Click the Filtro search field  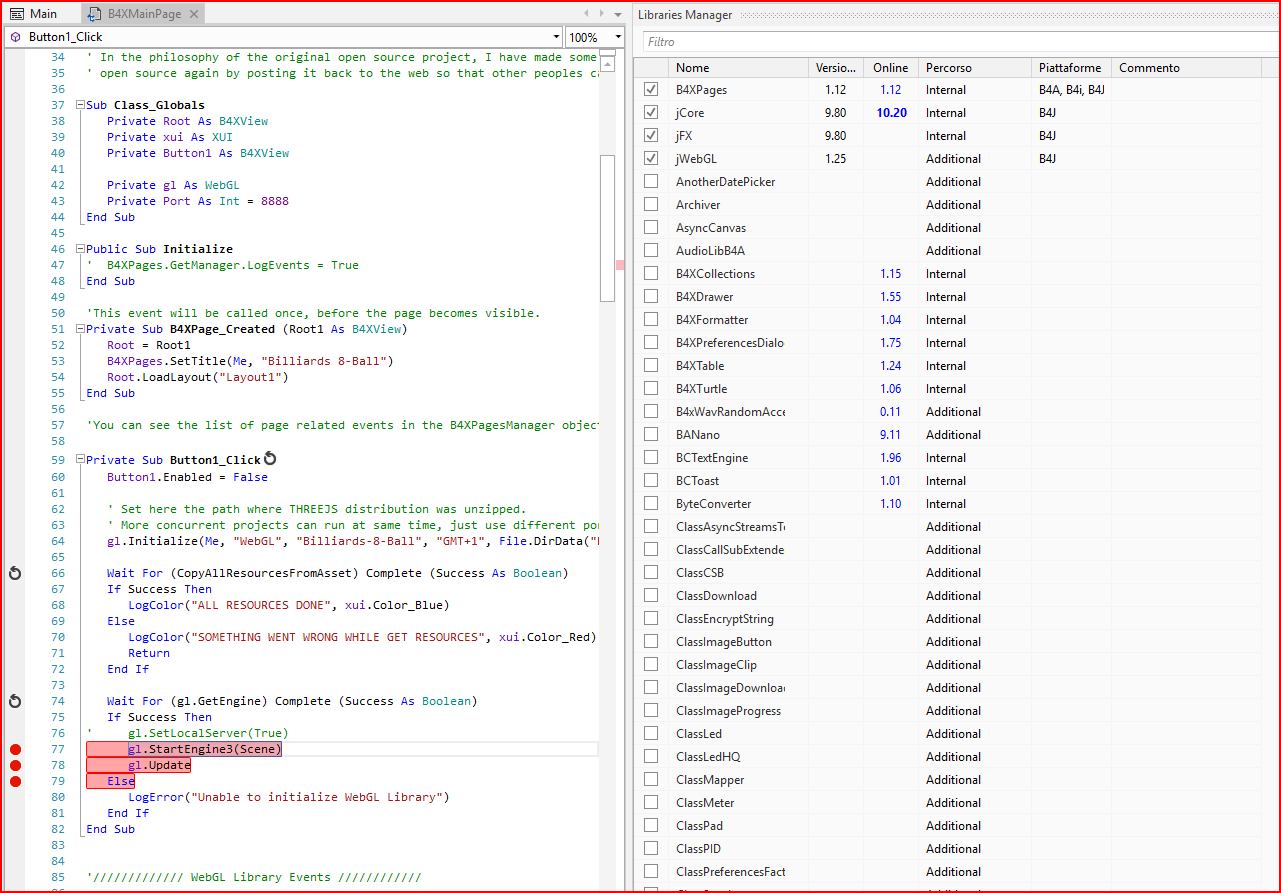pyautogui.click(x=958, y=42)
